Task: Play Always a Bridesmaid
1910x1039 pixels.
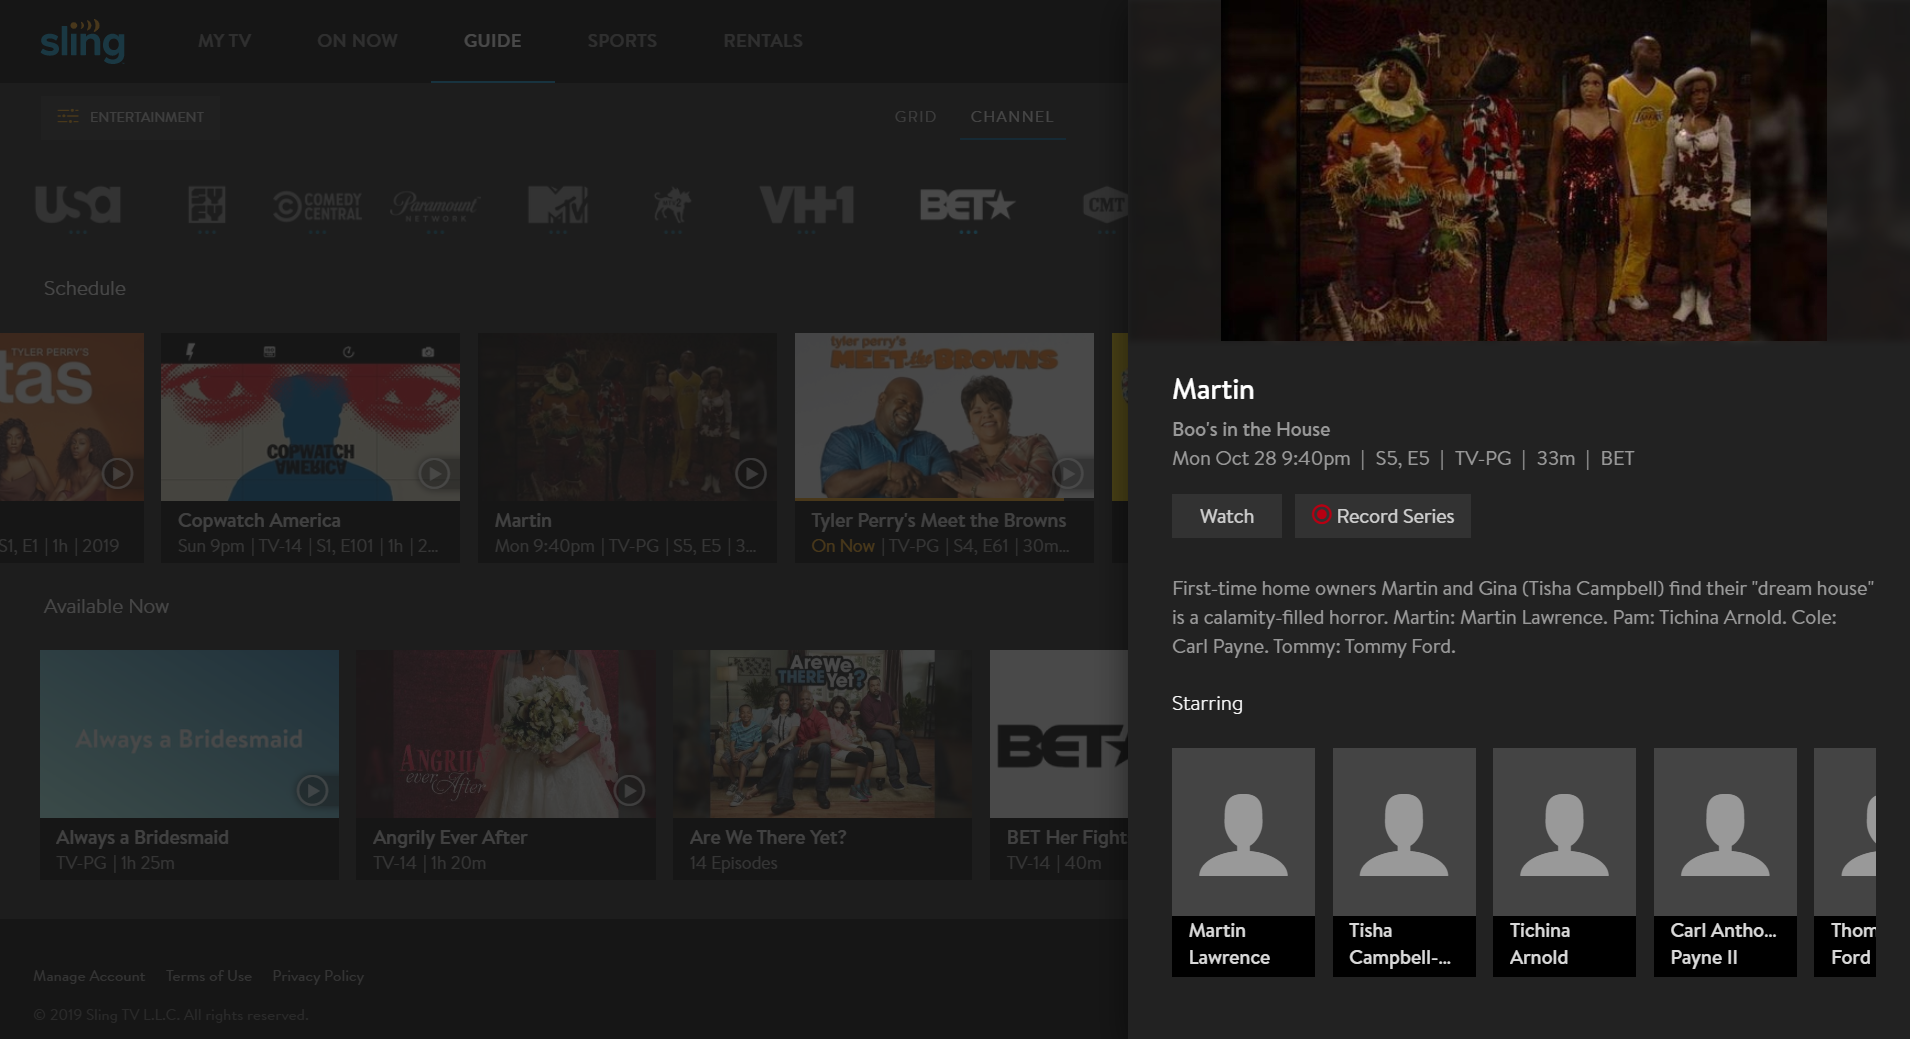Action: [312, 790]
